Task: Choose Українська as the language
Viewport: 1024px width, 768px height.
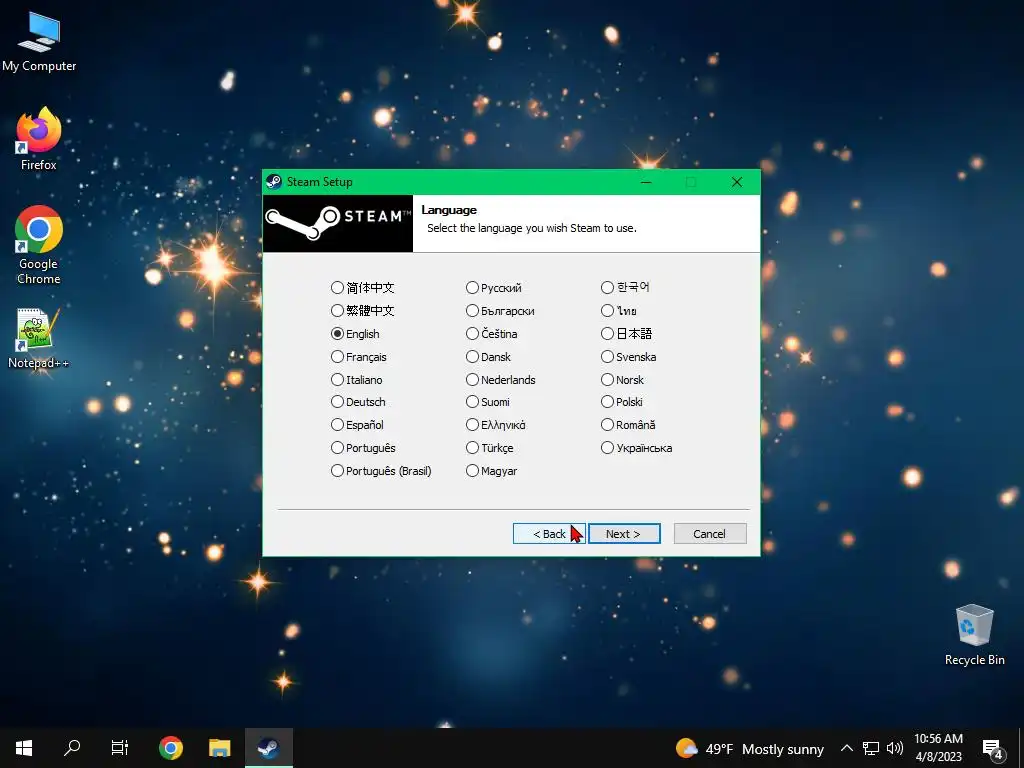Action: pyautogui.click(x=637, y=447)
